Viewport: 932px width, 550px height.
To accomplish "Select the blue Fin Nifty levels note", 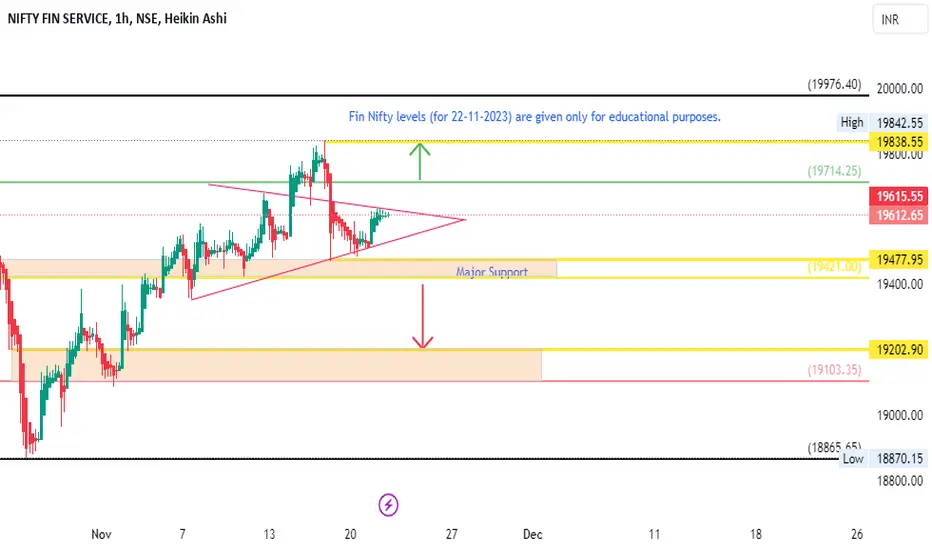I will click(x=534, y=117).
